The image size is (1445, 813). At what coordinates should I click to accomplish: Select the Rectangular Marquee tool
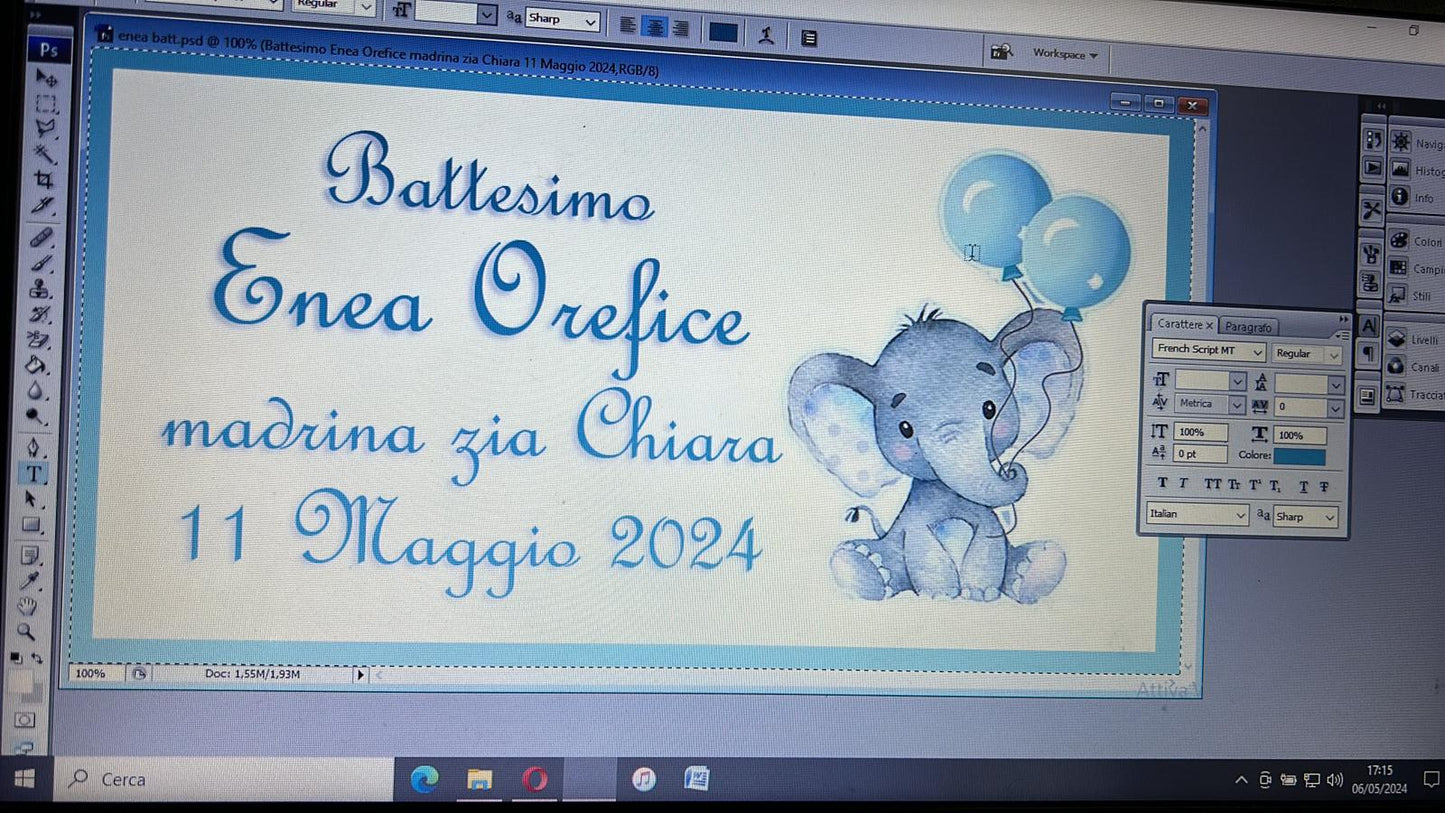(46, 103)
